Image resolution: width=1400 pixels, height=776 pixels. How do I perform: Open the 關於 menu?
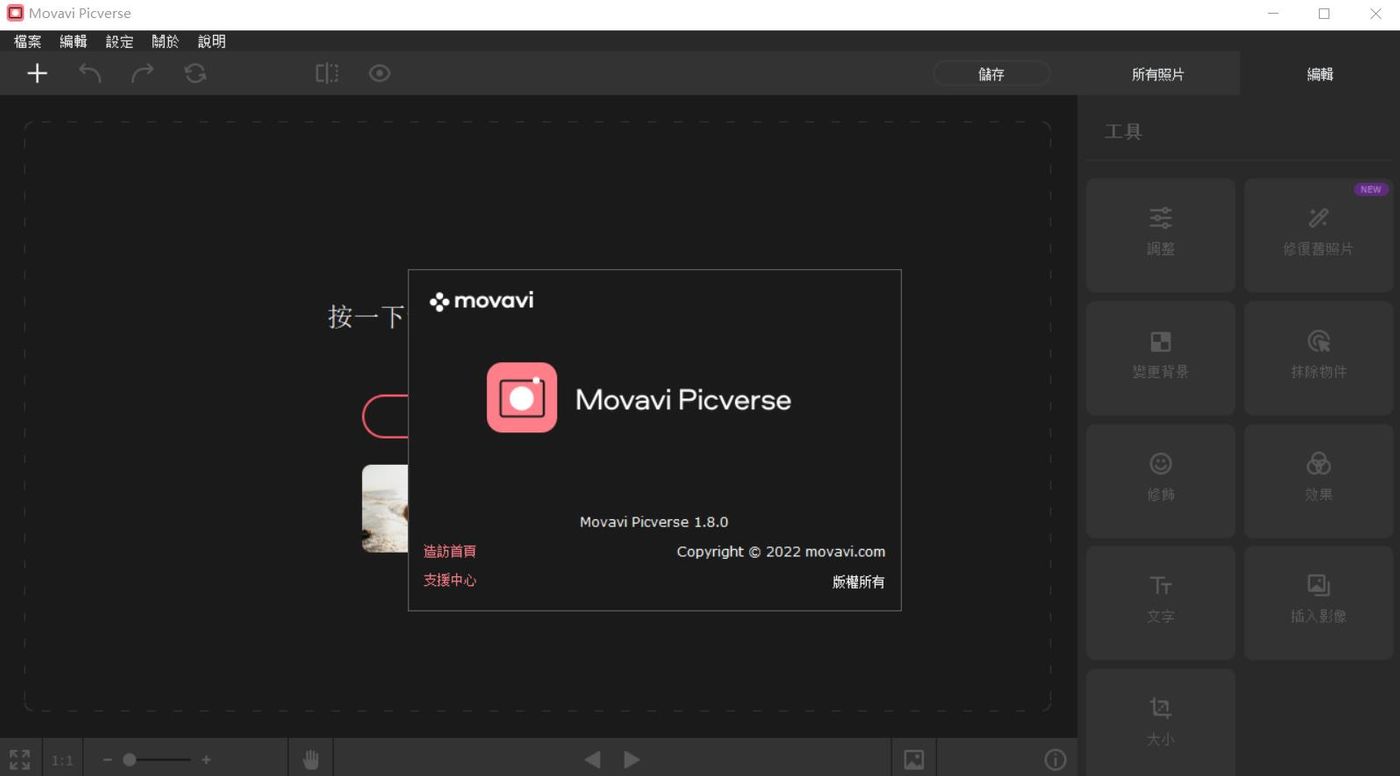tap(165, 41)
